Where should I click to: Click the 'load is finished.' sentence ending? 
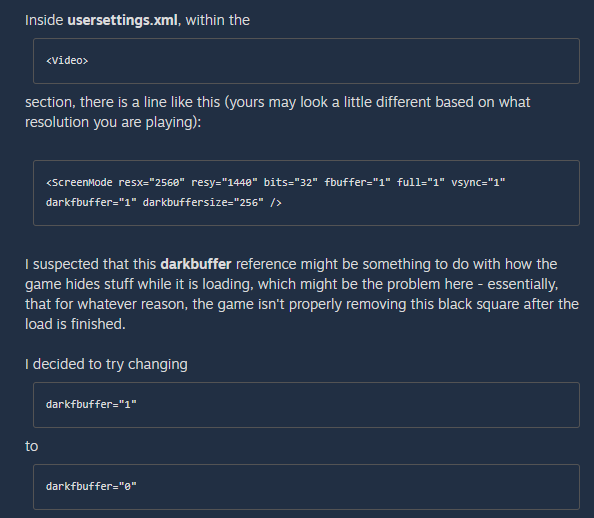[x=75, y=324]
